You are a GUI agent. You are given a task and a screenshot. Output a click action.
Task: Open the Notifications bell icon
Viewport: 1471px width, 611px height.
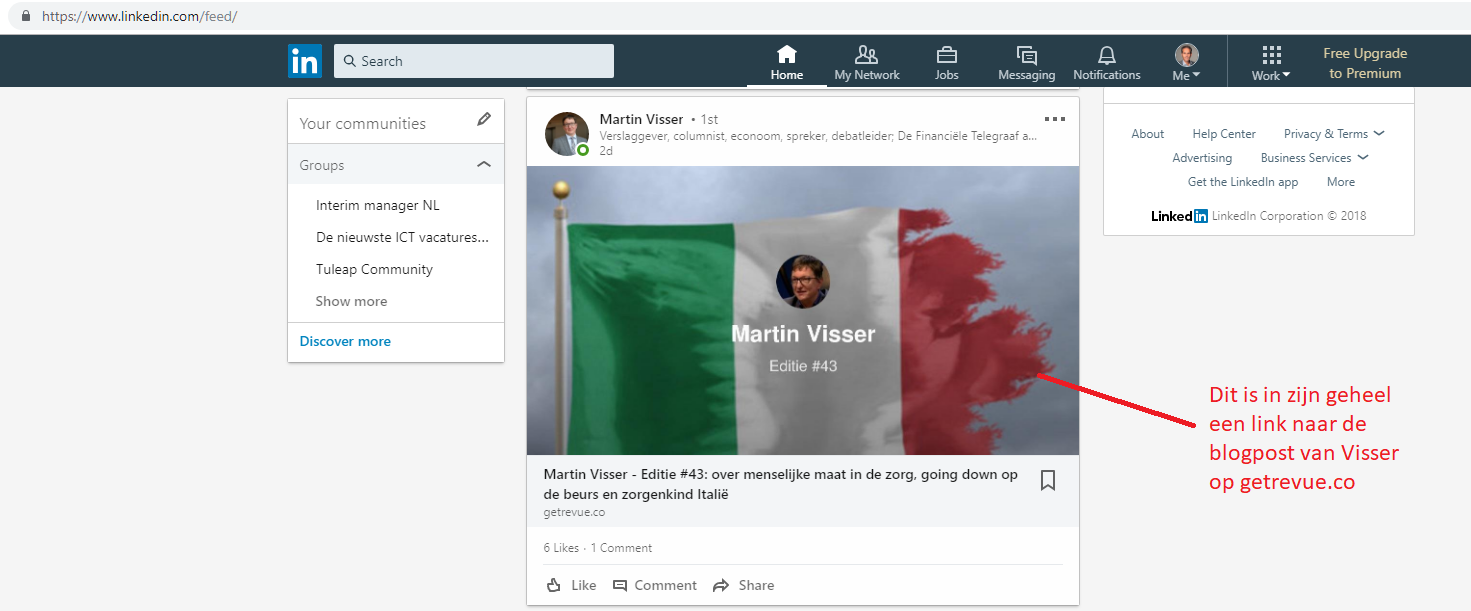[1107, 54]
